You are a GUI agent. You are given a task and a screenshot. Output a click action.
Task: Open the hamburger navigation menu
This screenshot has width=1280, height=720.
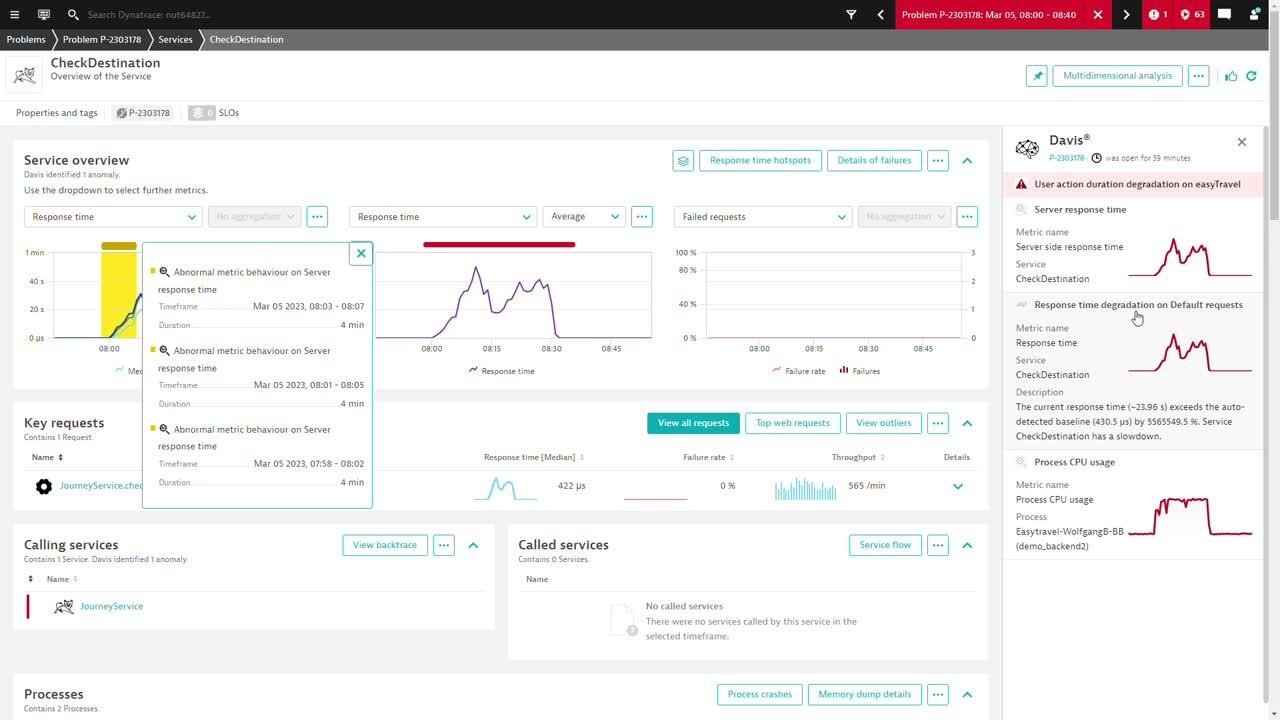[x=14, y=15]
